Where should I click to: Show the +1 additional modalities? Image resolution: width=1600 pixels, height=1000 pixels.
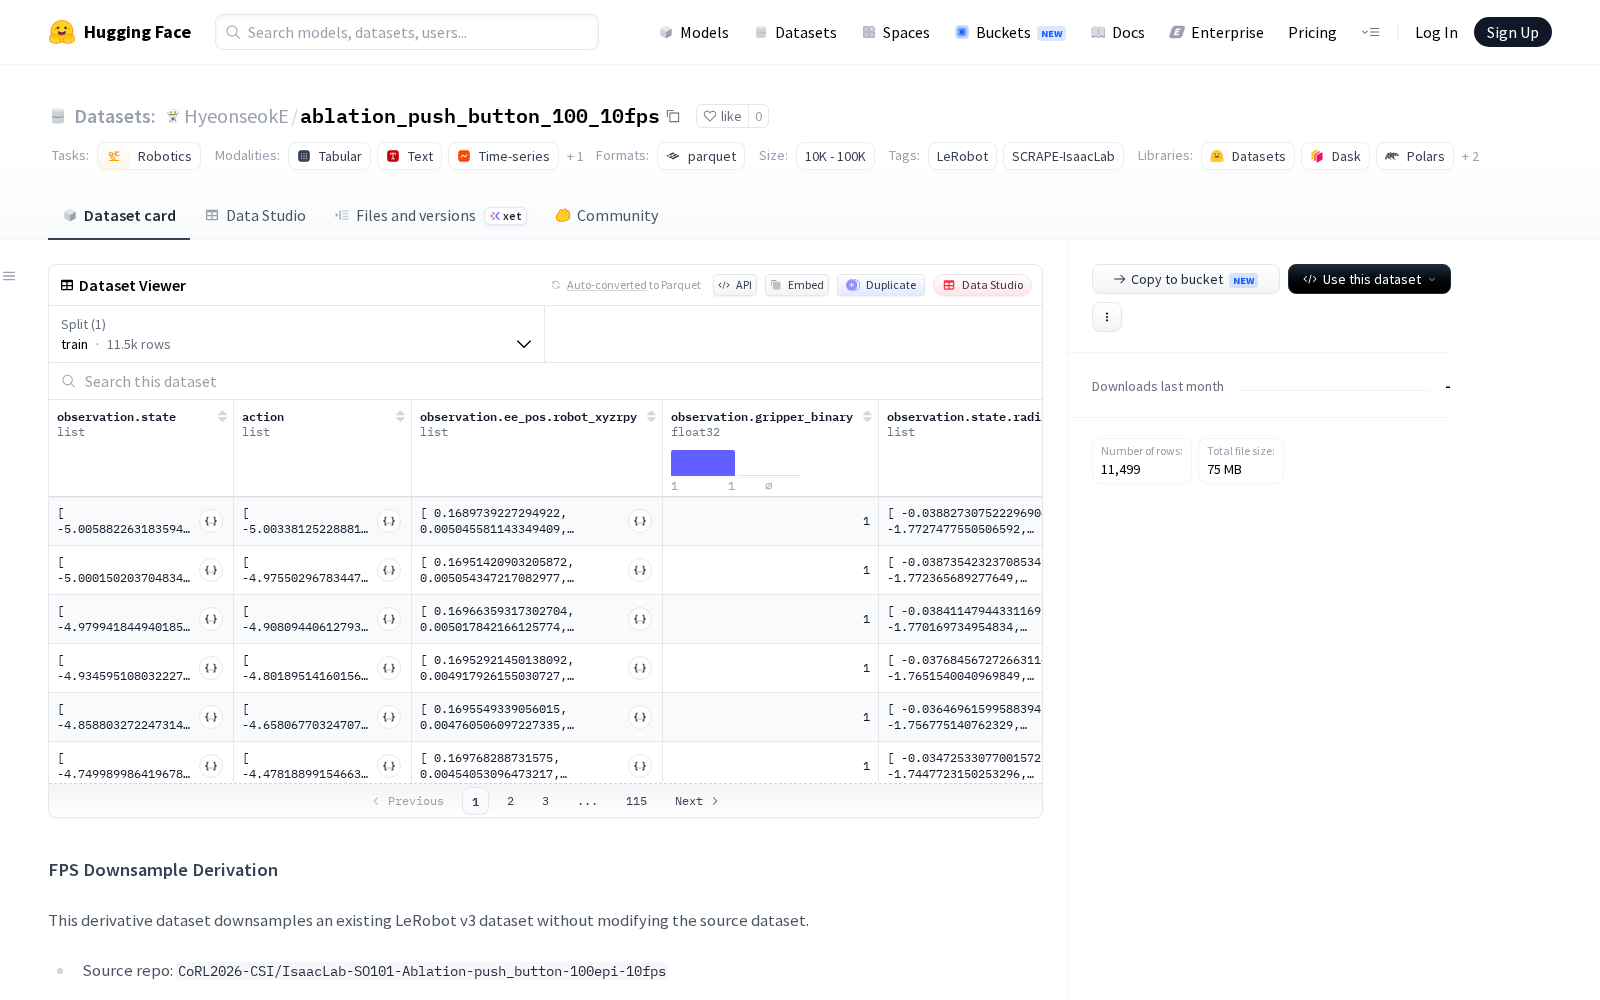tap(575, 156)
